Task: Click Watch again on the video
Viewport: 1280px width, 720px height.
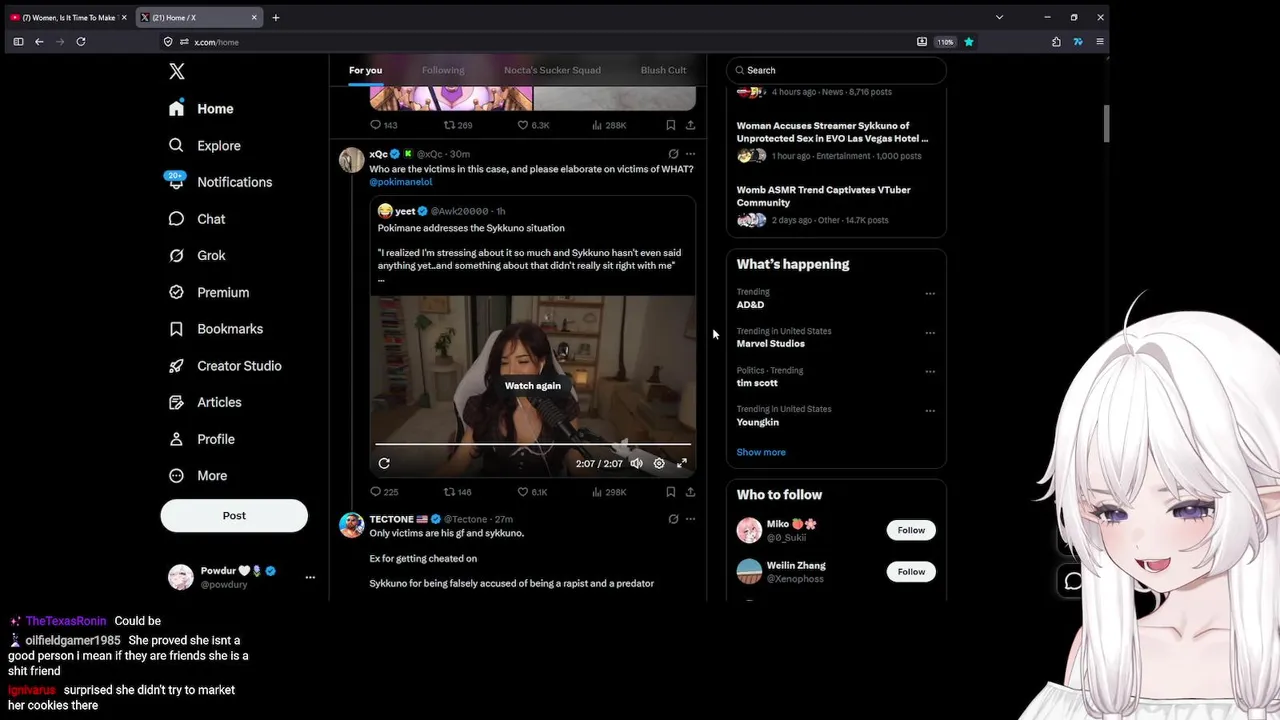Action: 533,385
